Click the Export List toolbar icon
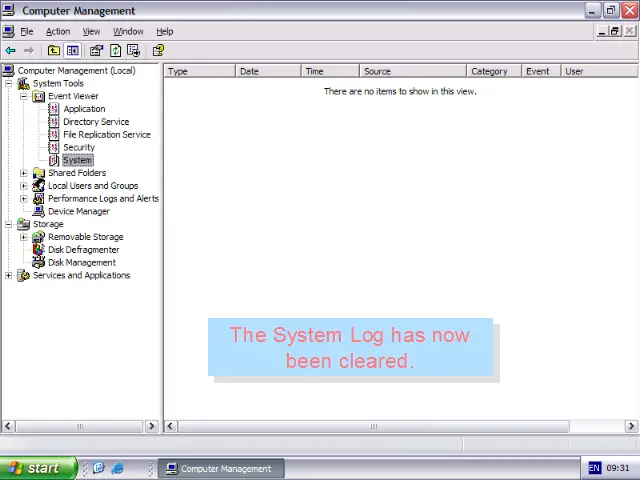 pyautogui.click(x=133, y=51)
